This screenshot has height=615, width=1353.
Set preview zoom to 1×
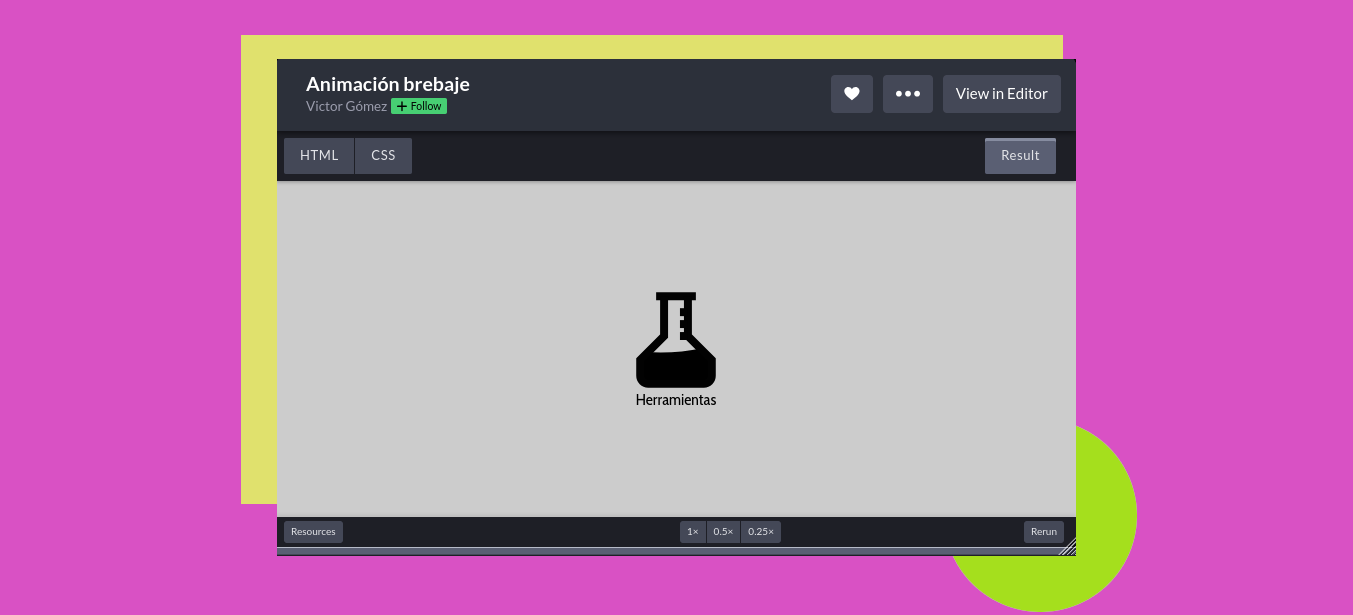pyautogui.click(x=692, y=532)
